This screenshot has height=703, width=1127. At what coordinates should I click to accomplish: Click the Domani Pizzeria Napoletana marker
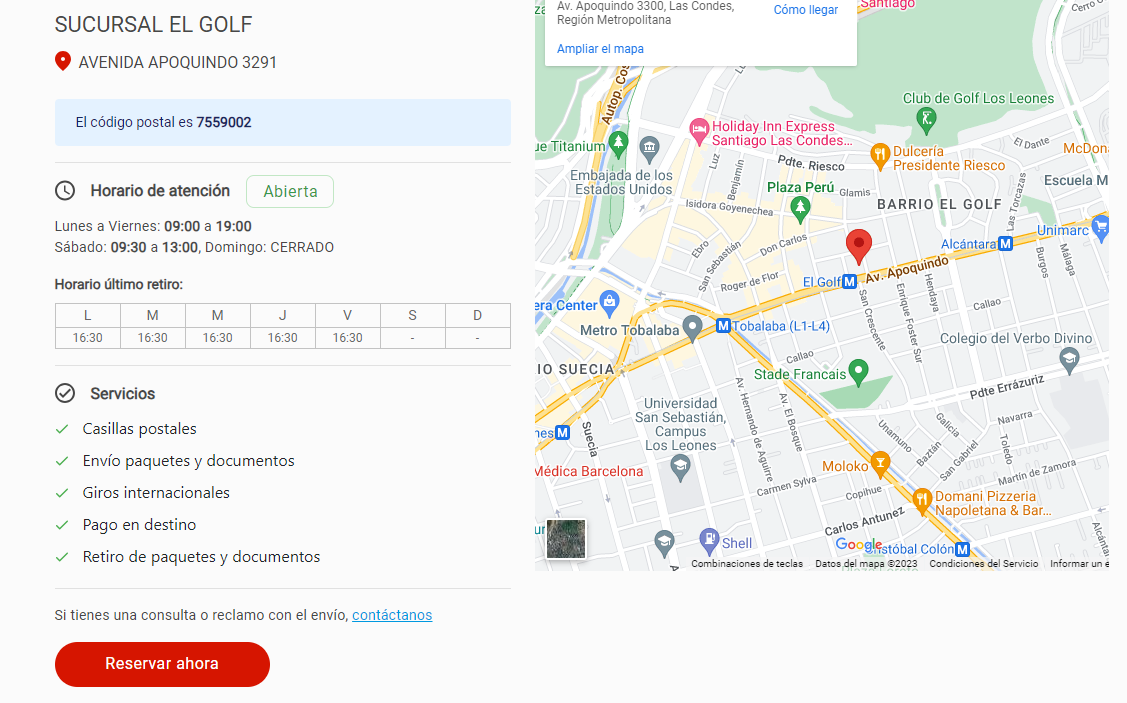(922, 500)
